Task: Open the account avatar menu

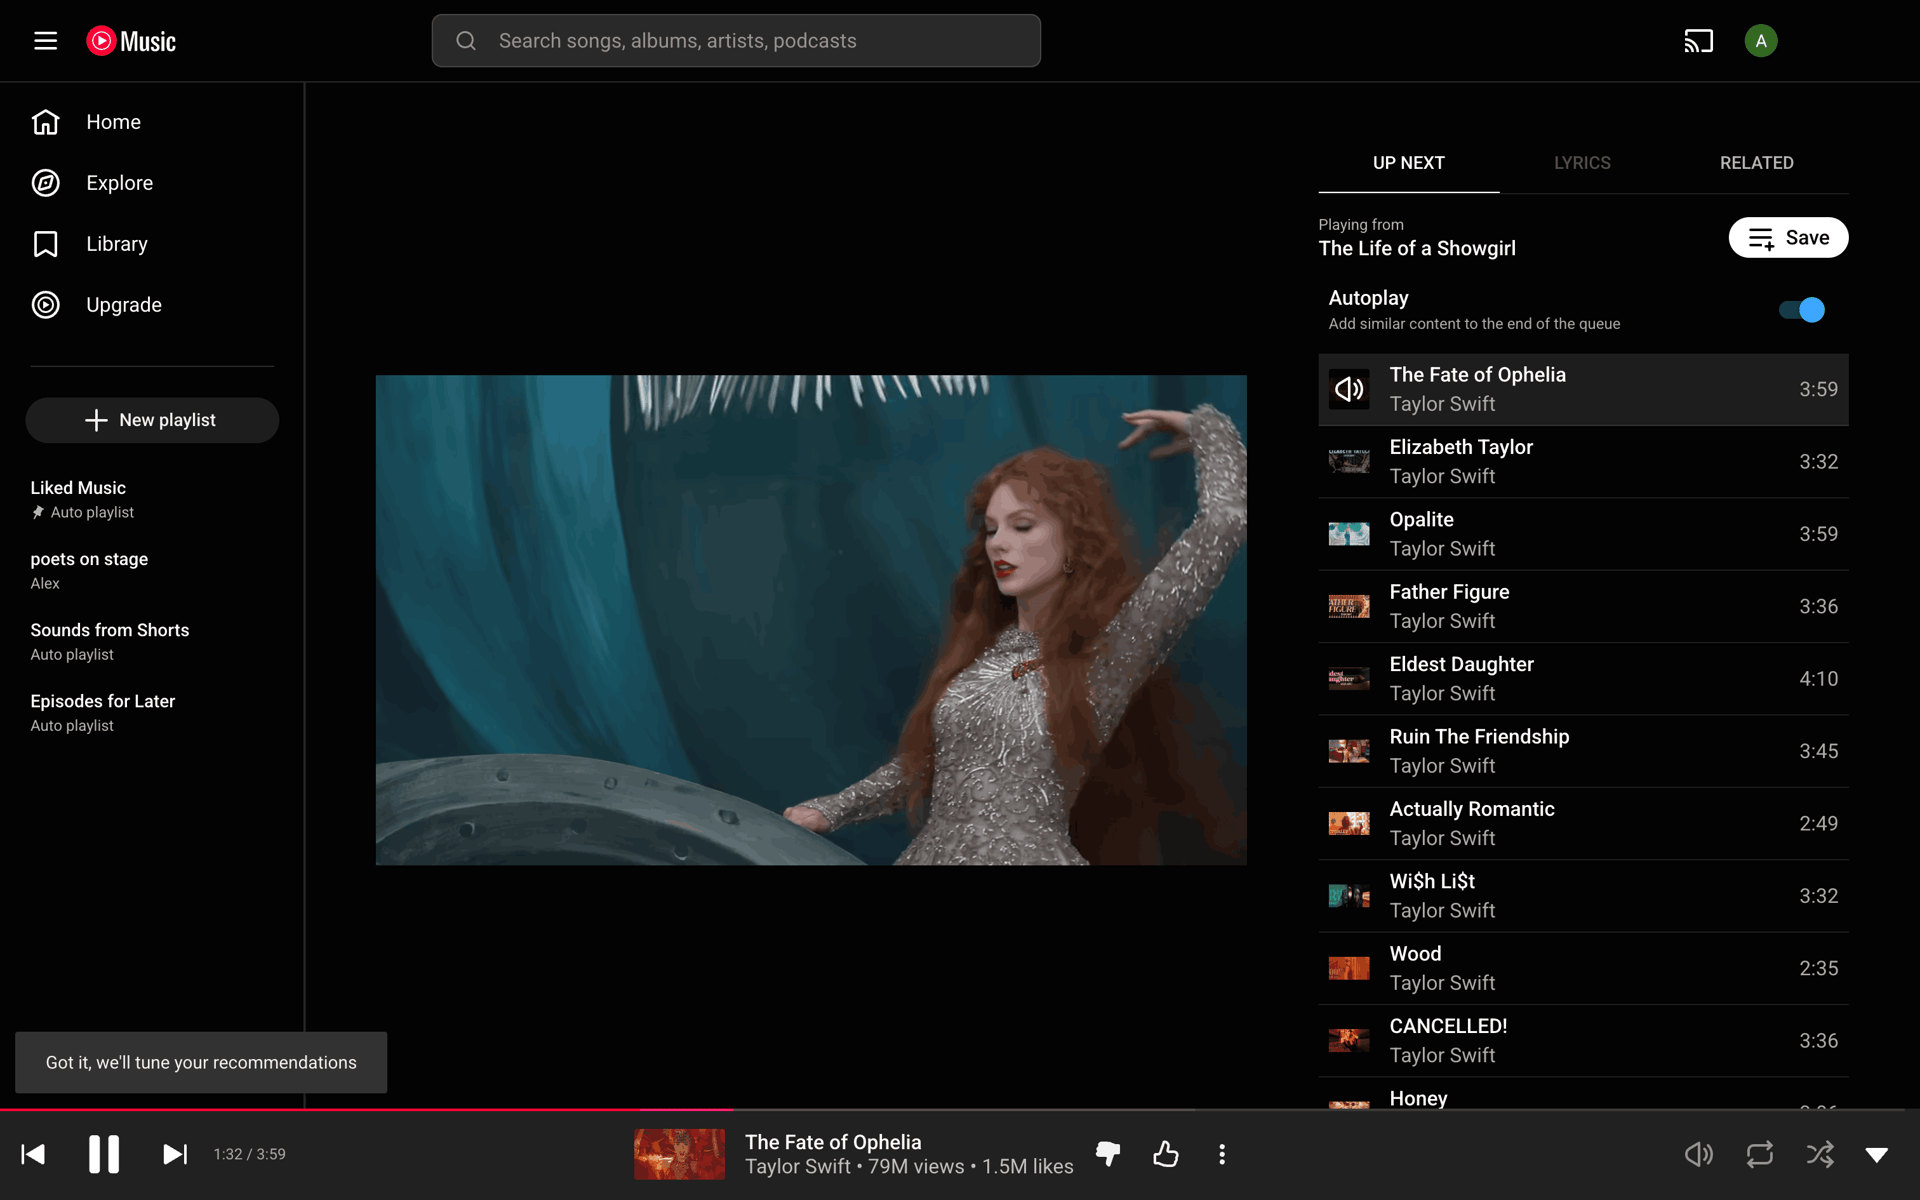Action: (1760, 41)
